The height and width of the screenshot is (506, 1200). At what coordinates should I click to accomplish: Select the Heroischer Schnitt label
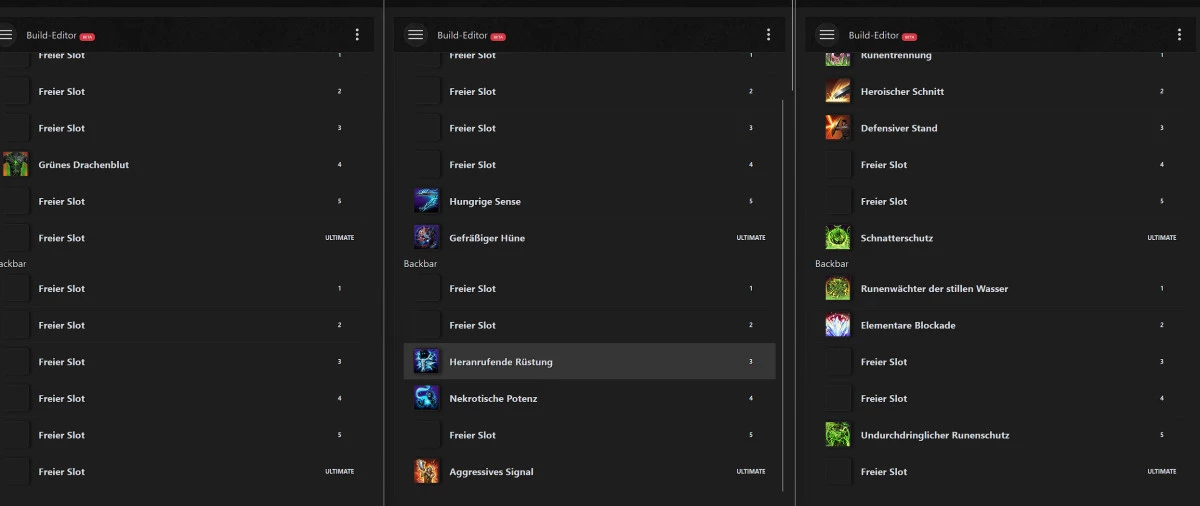(x=902, y=91)
